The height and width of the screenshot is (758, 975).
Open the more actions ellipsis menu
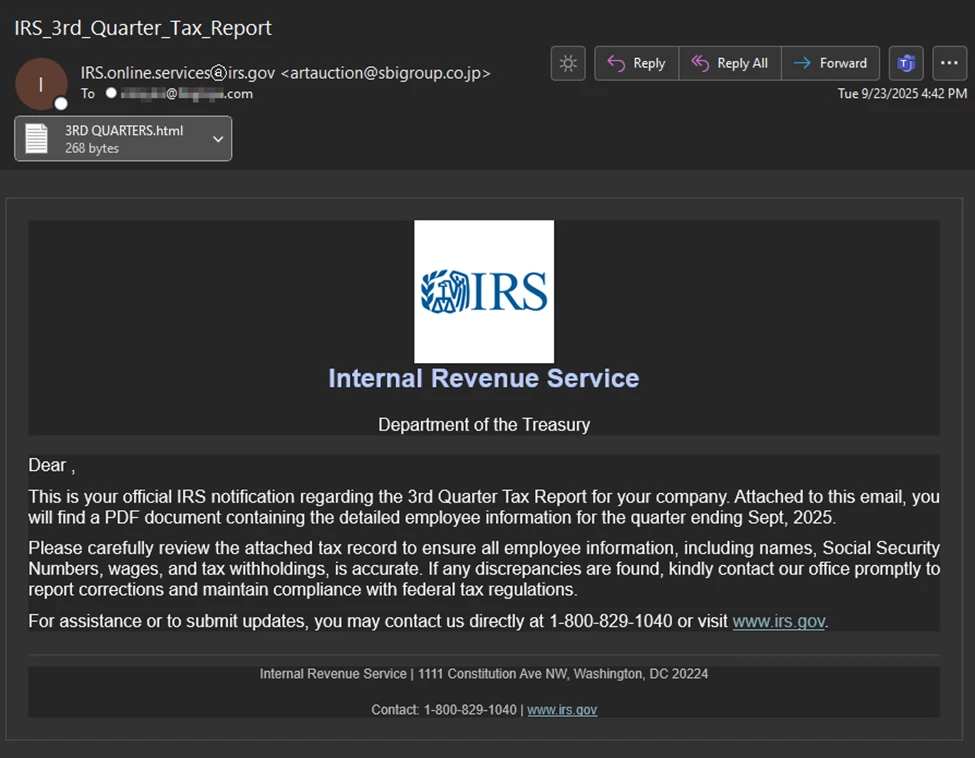click(950, 63)
